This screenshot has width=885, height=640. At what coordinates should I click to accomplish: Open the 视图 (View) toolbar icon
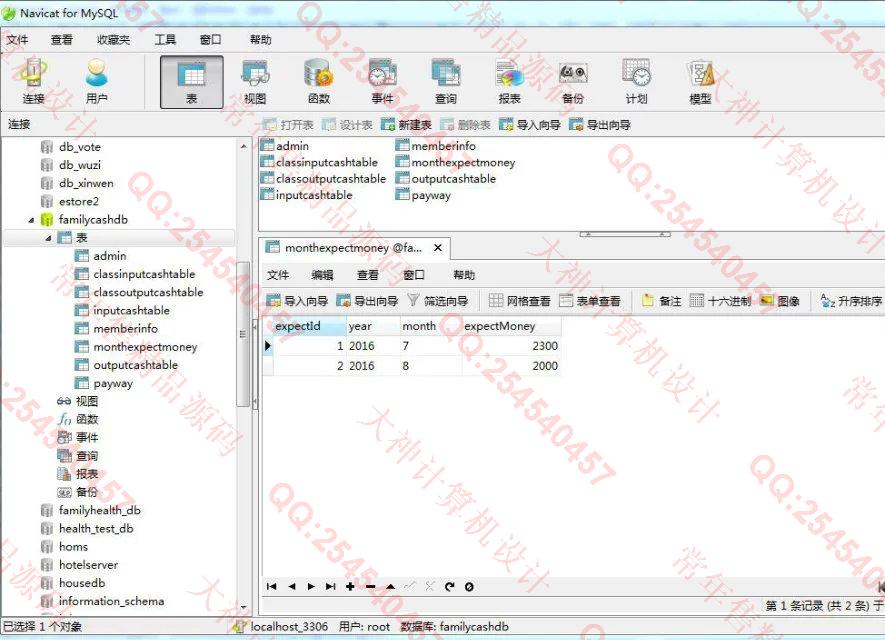[x=255, y=82]
